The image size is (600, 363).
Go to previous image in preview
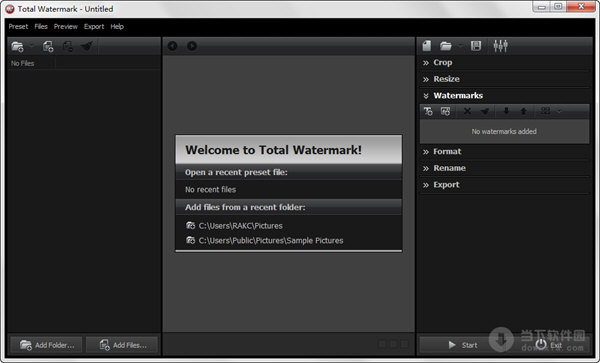point(172,46)
